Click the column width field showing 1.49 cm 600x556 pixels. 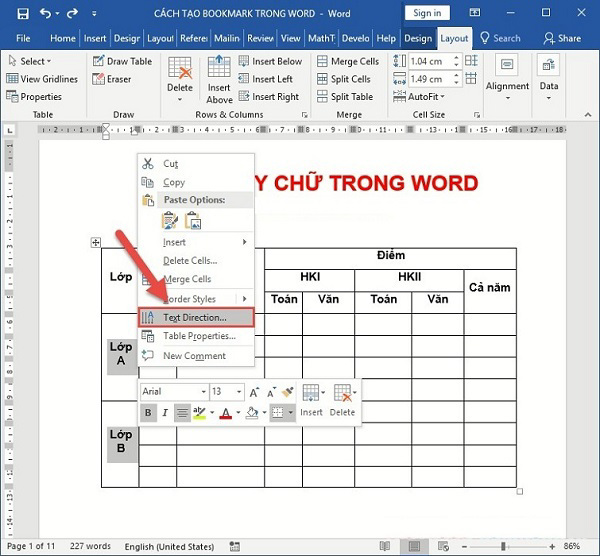430,79
